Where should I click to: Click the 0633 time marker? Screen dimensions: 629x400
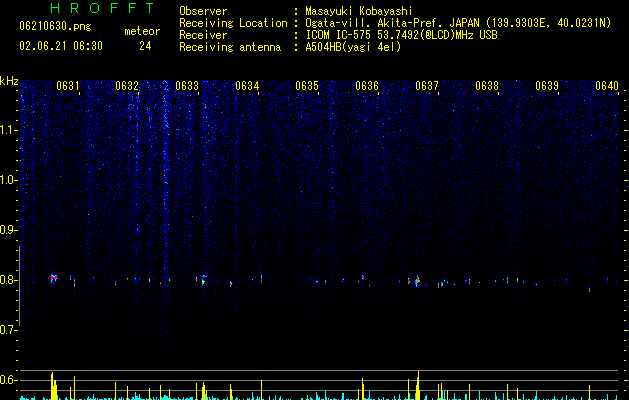[x=187, y=86]
